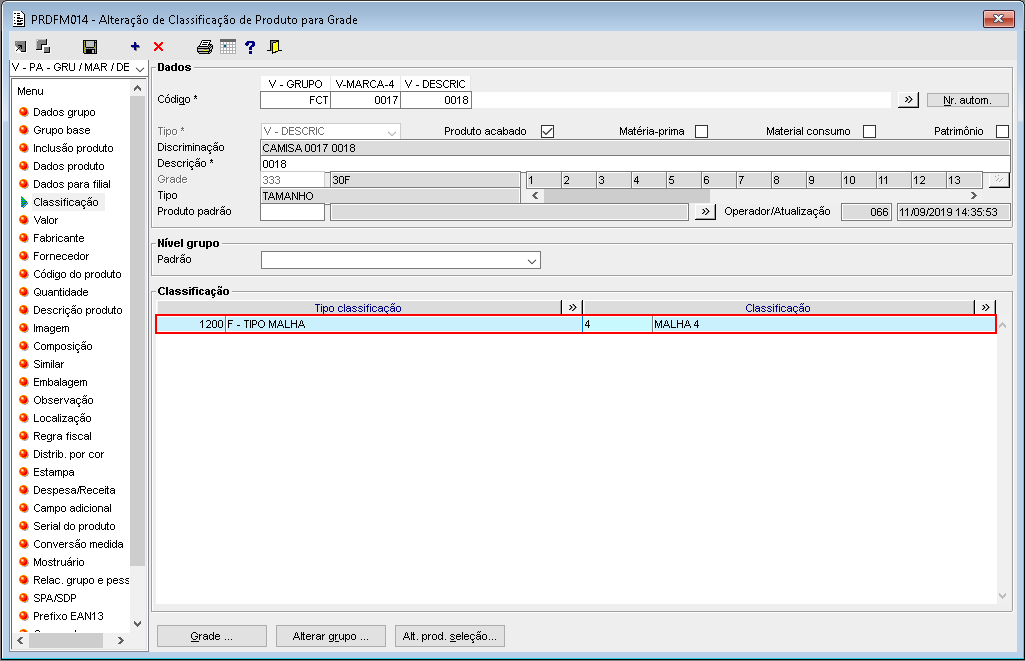1025x661 pixels.
Task: Select Grupo base in menu
Action: click(61, 130)
